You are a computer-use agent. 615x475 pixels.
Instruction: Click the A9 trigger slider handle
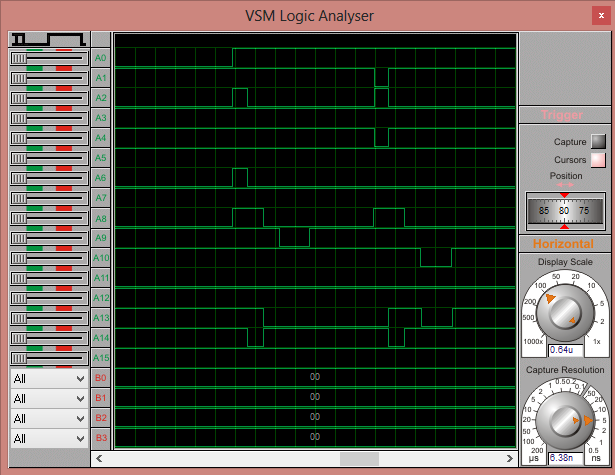pos(19,238)
